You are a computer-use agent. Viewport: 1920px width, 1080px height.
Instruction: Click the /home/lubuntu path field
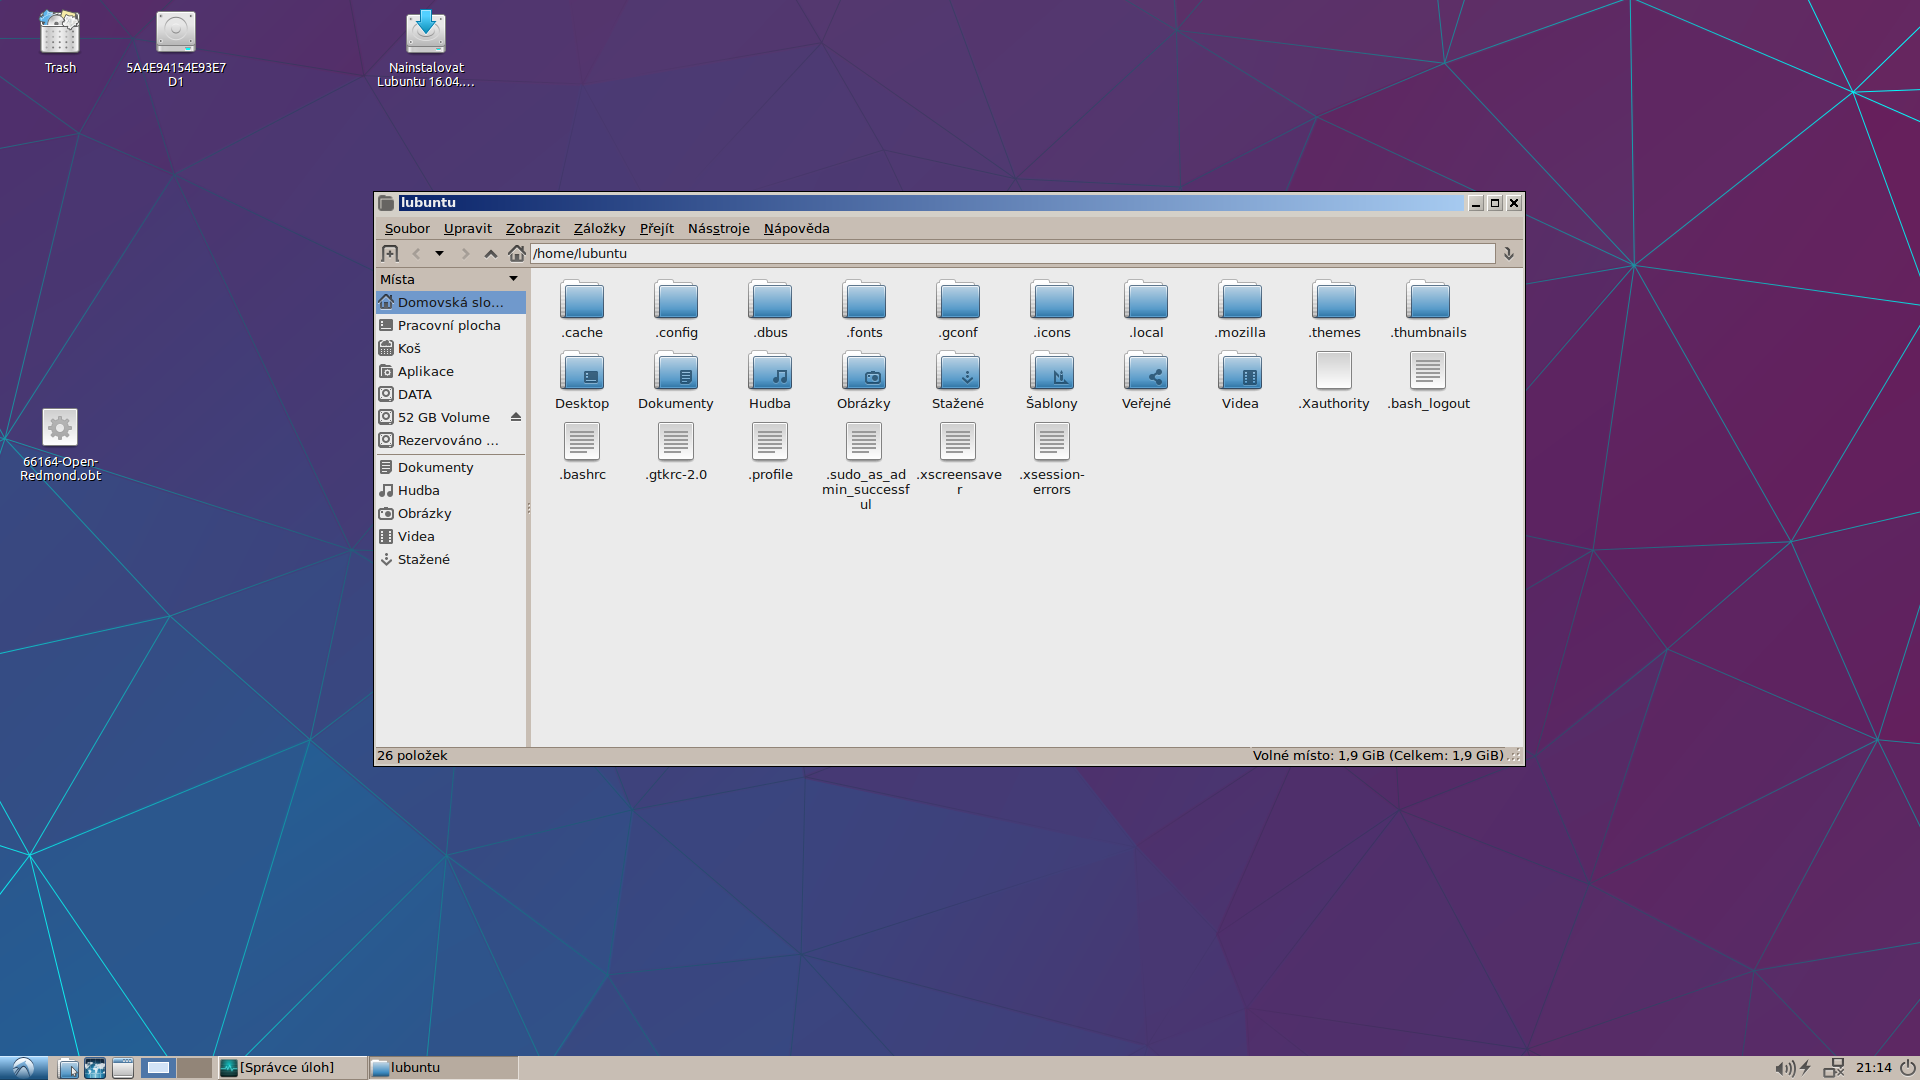1010,254
